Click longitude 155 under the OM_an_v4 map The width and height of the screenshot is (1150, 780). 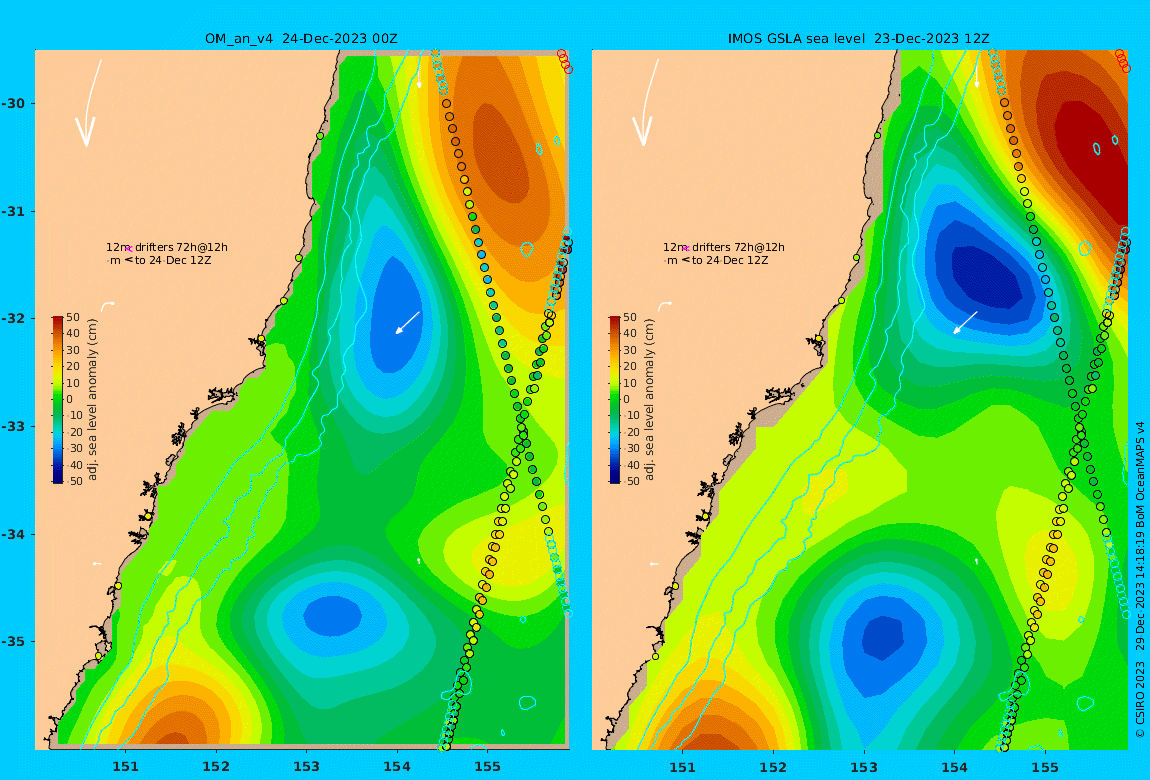point(488,767)
